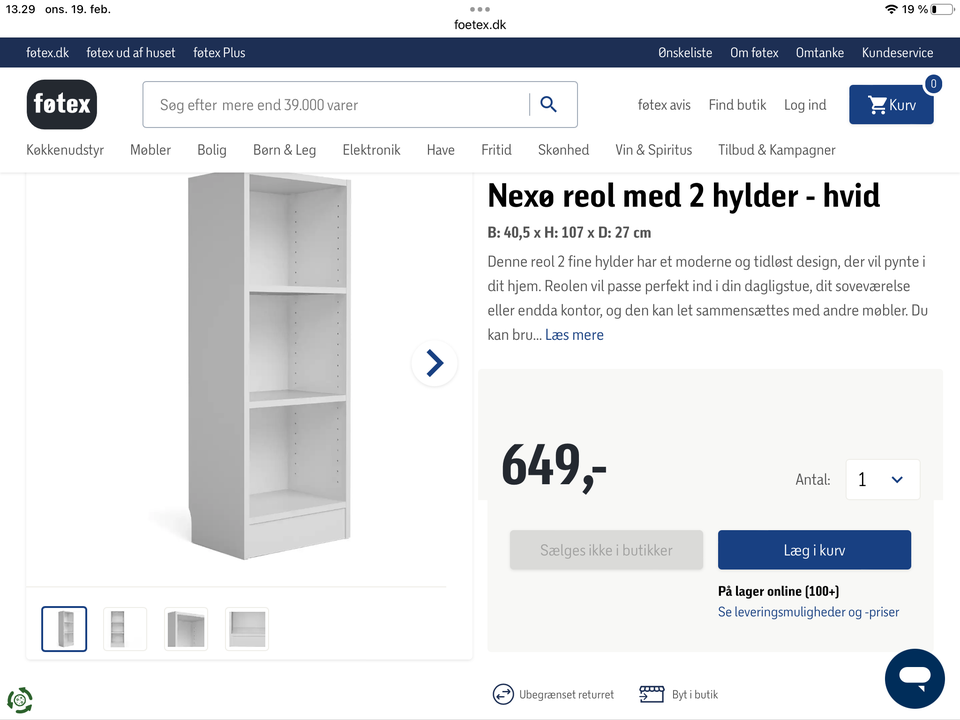Screen dimensions: 960x720
Task: Expand description with Læs mere
Action: [574, 335]
